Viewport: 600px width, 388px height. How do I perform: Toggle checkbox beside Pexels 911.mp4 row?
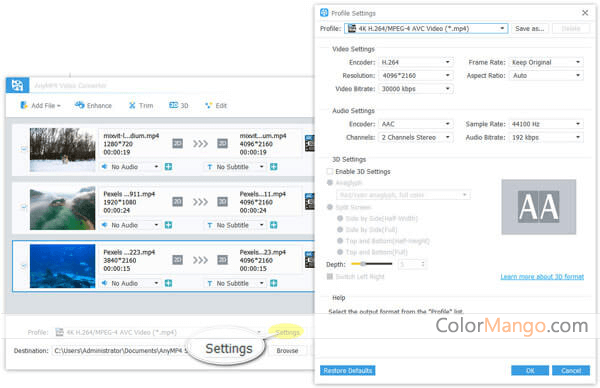coord(23,207)
